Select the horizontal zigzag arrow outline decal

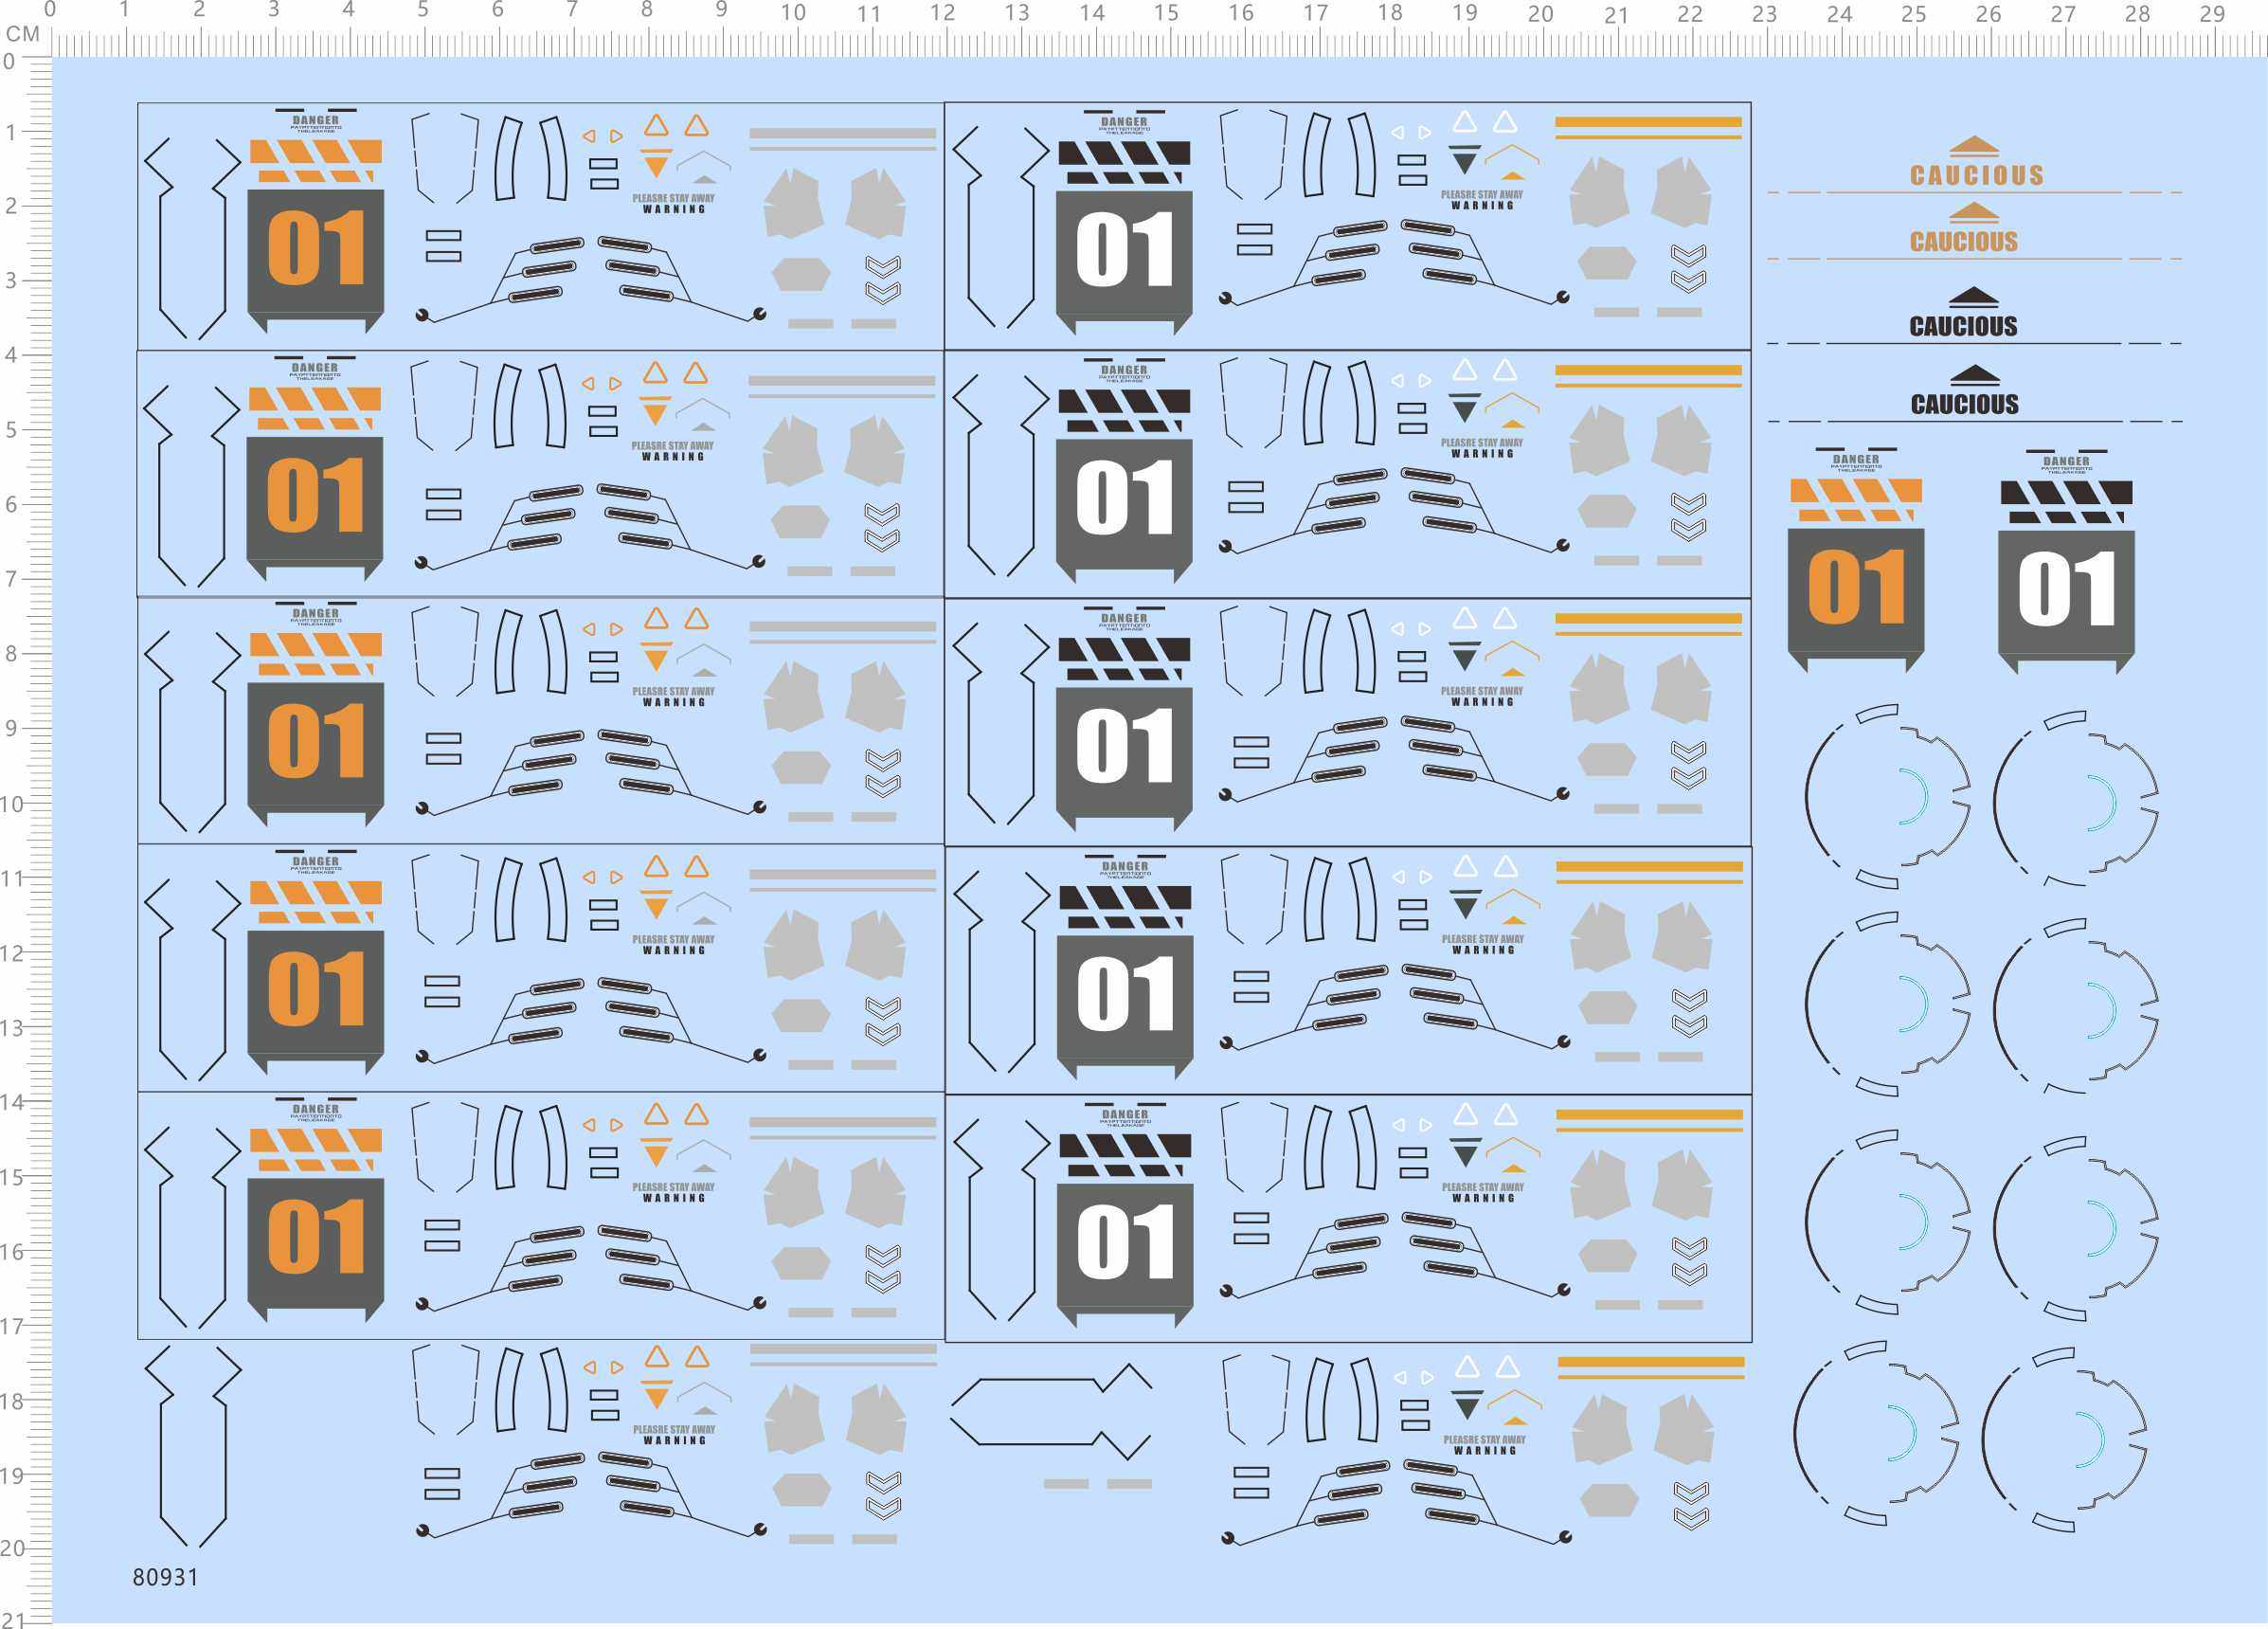click(x=1050, y=1410)
